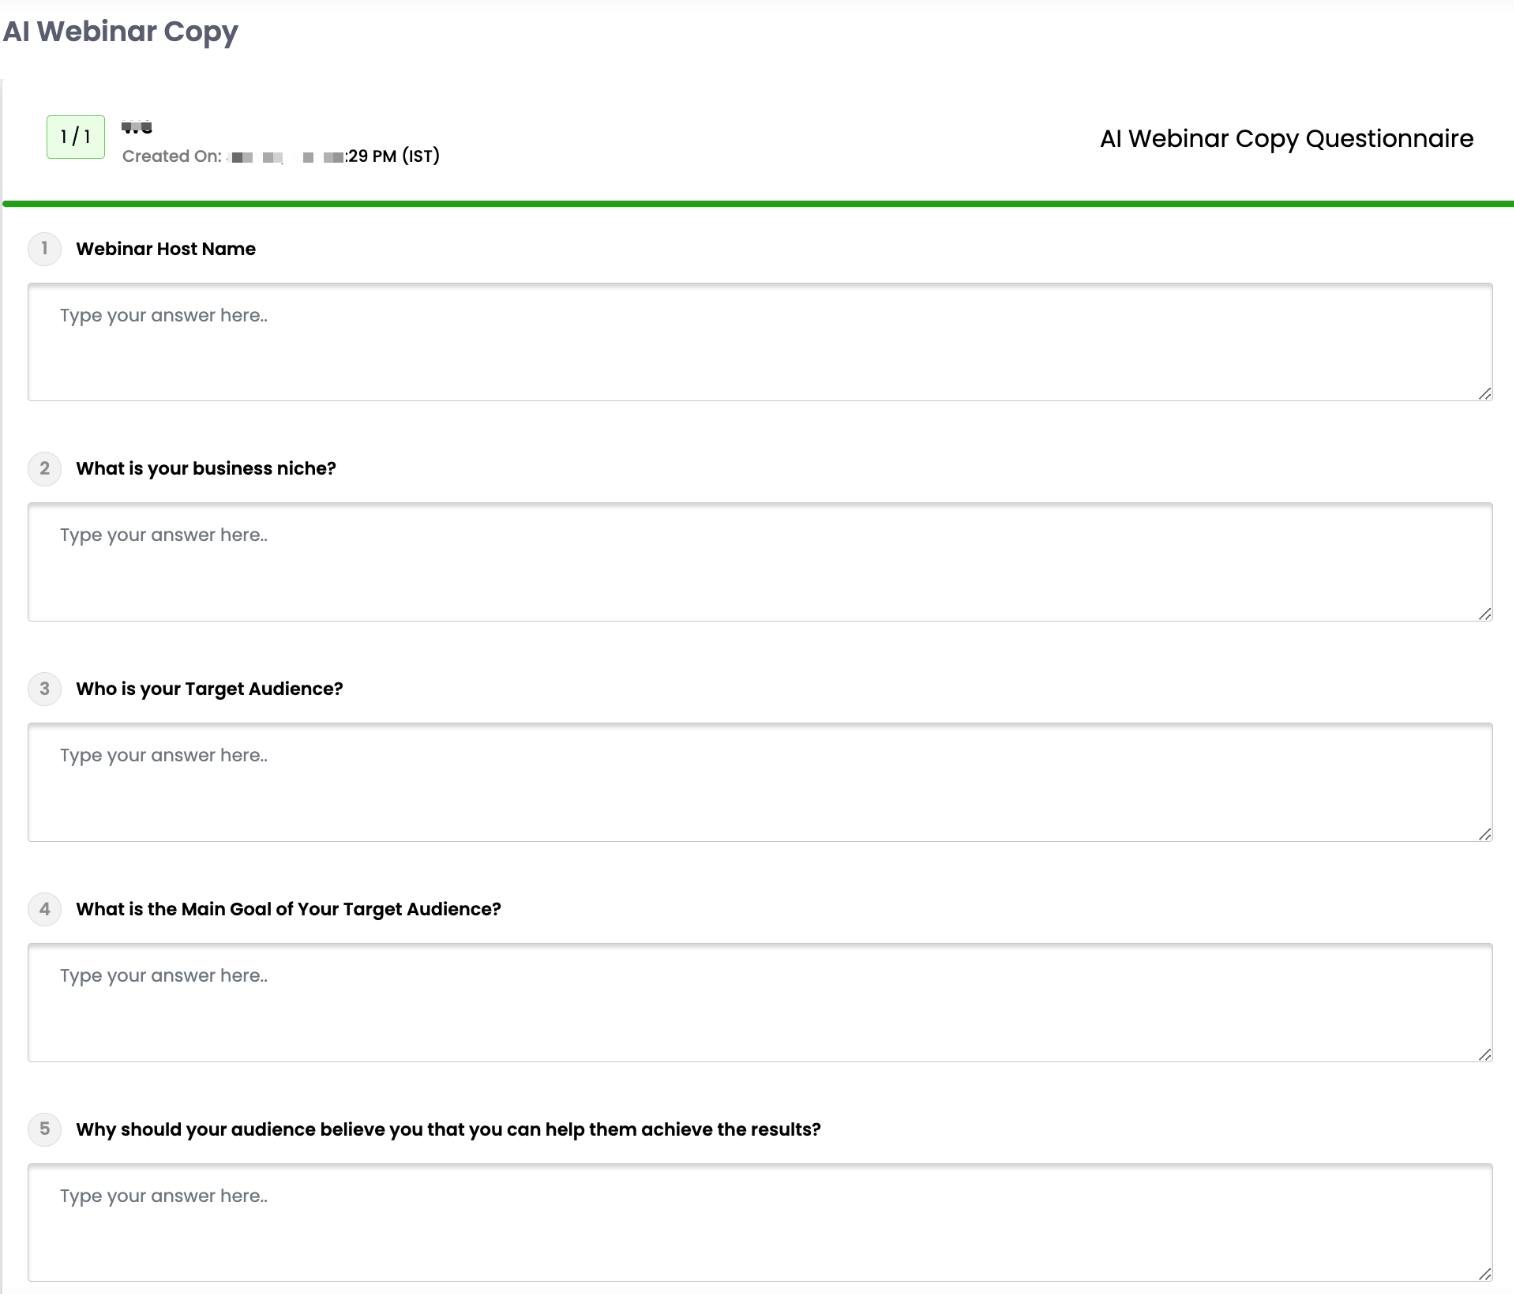The image size is (1514, 1294).
Task: Click the AI Webinar Copy Questionnaire heading
Action: click(x=1286, y=139)
